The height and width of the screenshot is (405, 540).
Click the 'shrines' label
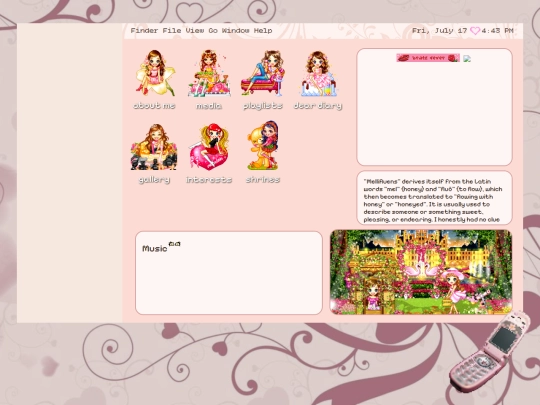(263, 179)
